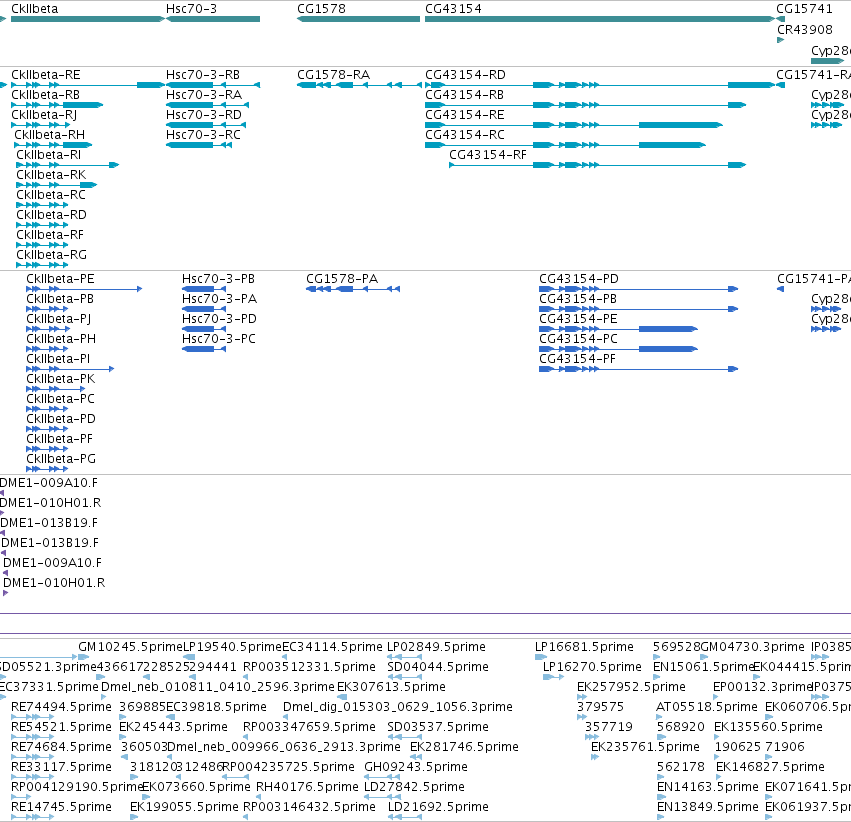
Task: Click Hsc70-3-RD transcript label
Action: pos(204,115)
